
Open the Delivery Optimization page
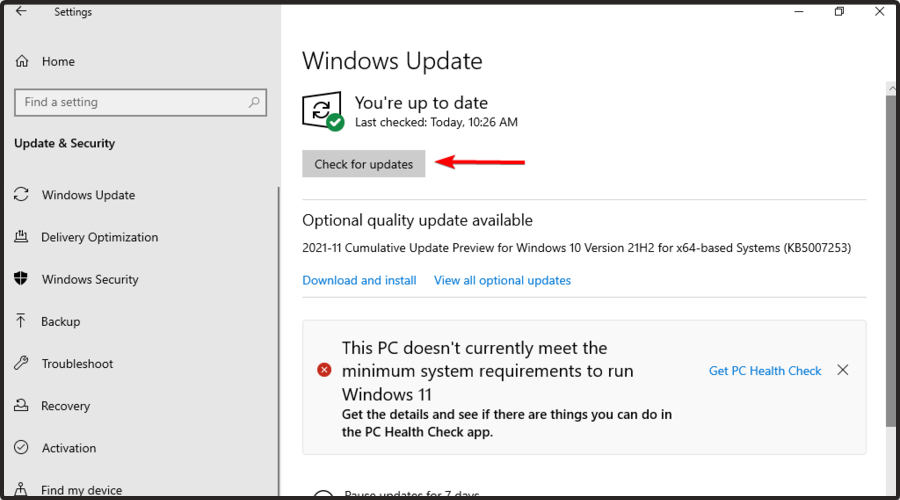pos(99,237)
